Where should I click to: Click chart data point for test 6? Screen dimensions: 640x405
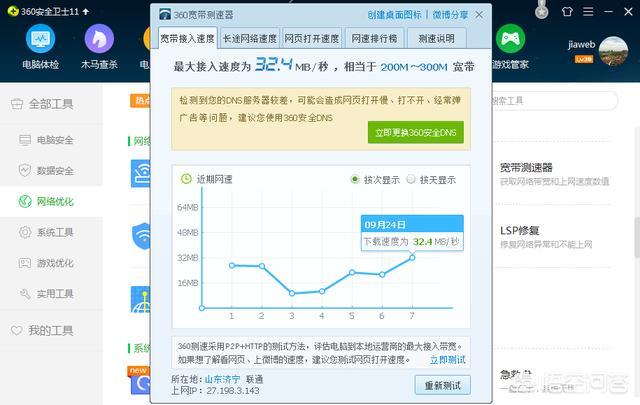382,274
